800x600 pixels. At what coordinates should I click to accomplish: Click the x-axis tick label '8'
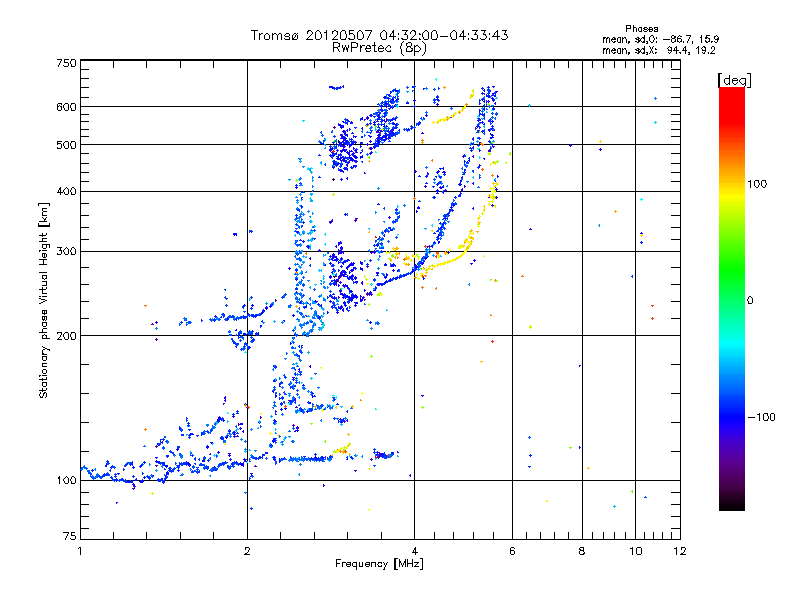582,551
